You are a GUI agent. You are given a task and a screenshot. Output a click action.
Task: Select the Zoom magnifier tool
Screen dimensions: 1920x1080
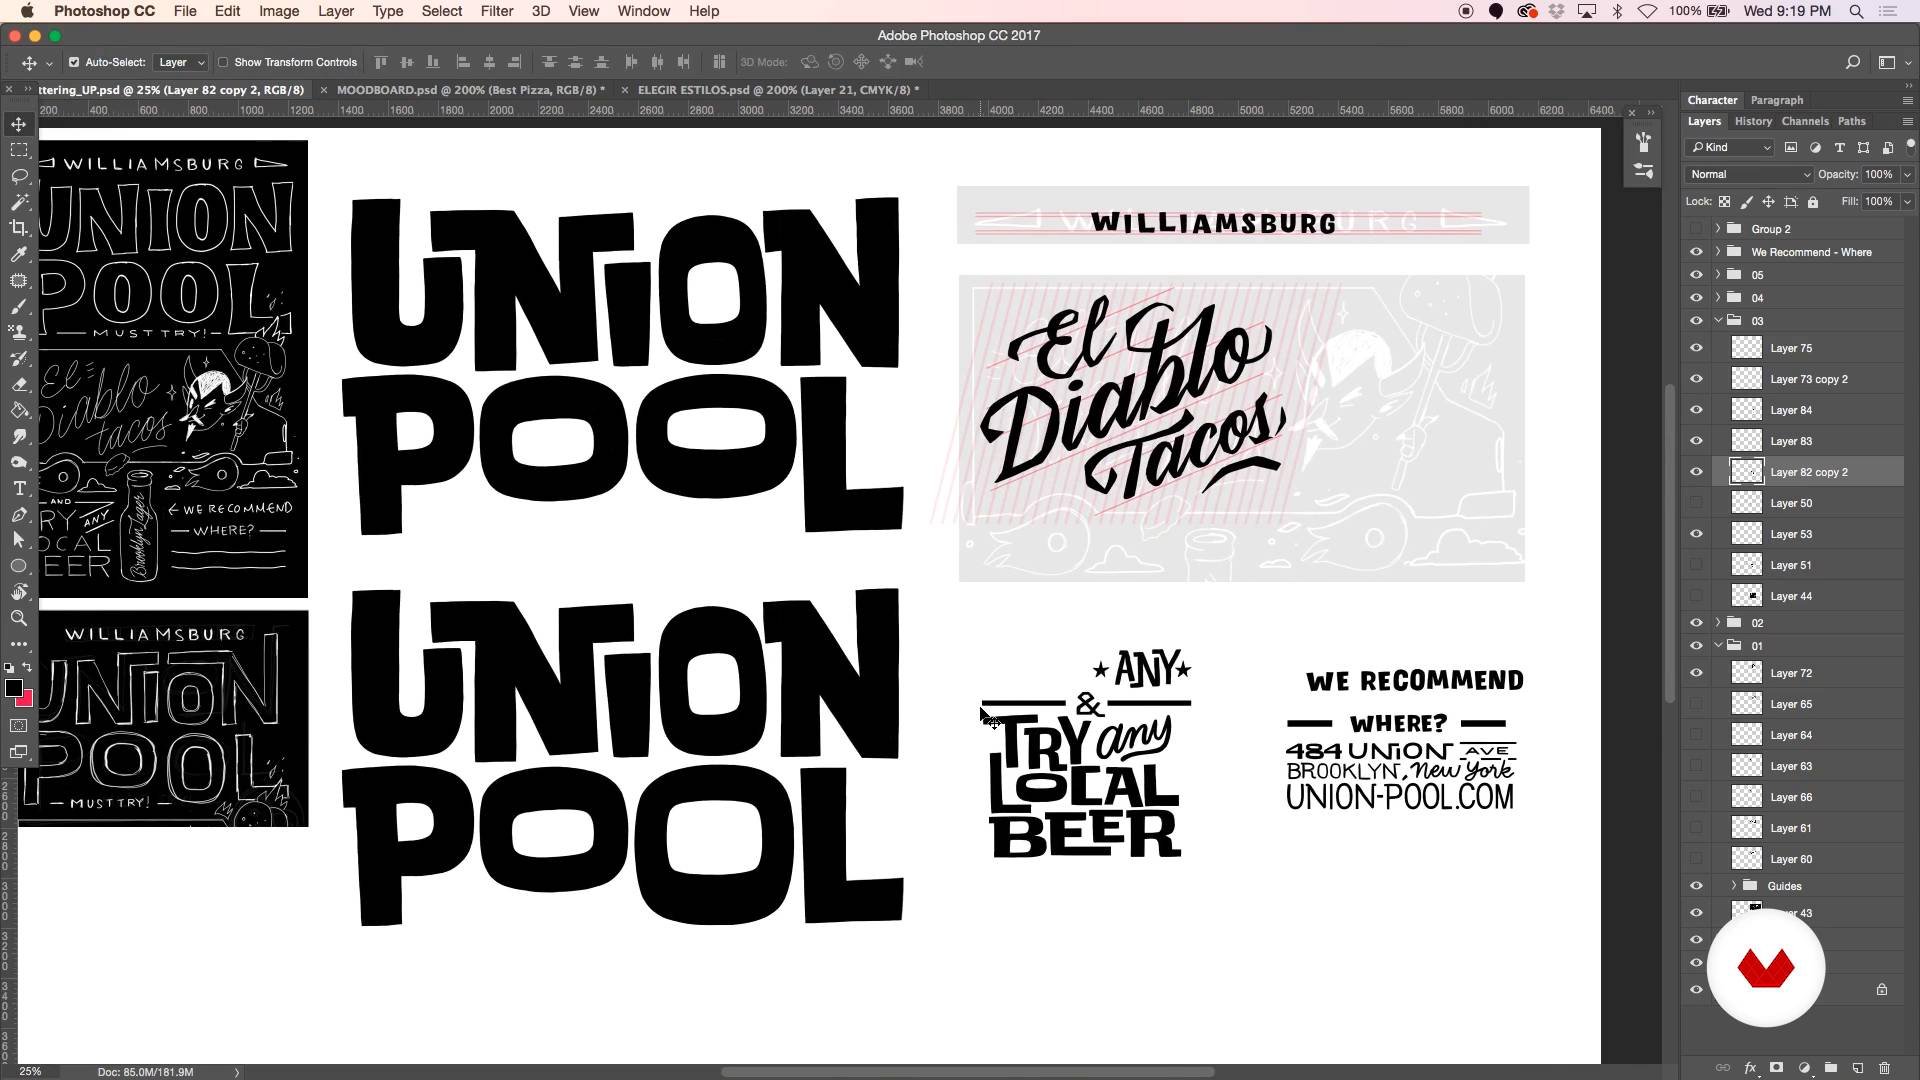(19, 618)
